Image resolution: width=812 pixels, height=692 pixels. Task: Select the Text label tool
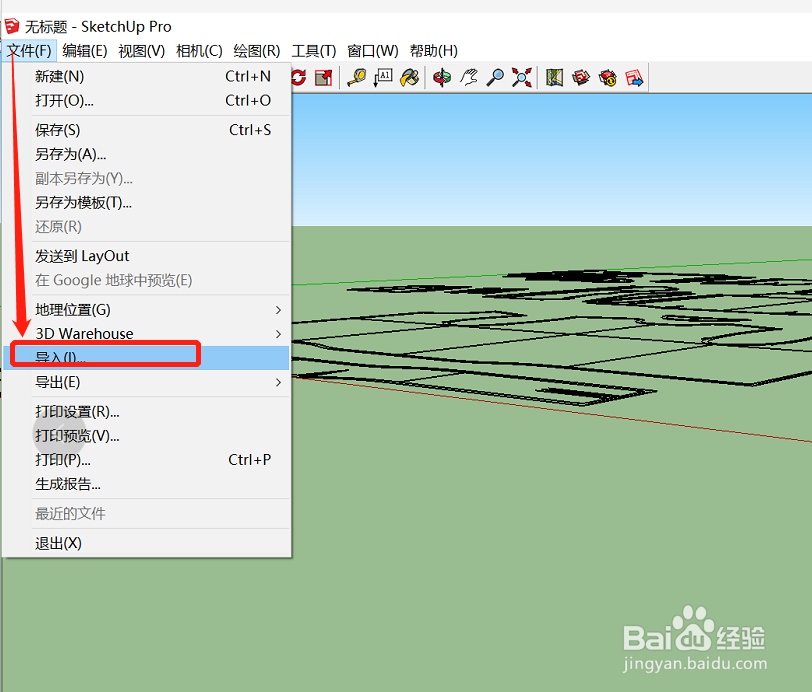pos(383,78)
